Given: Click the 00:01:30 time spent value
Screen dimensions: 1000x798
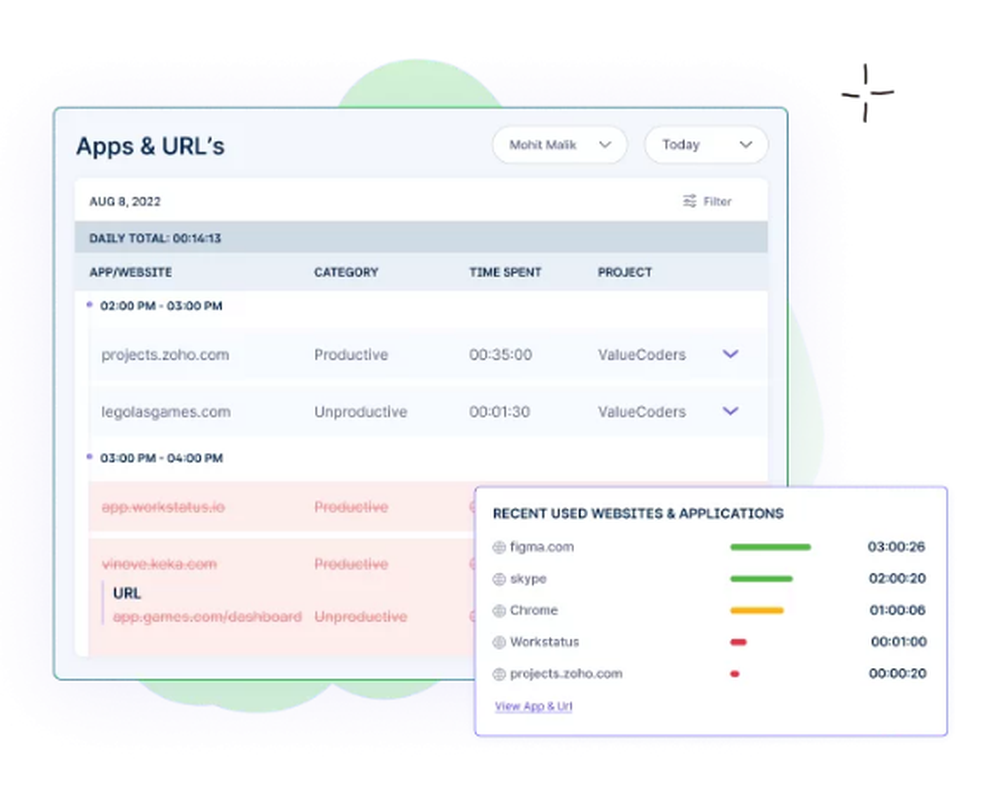Looking at the screenshot, I should point(499,412).
